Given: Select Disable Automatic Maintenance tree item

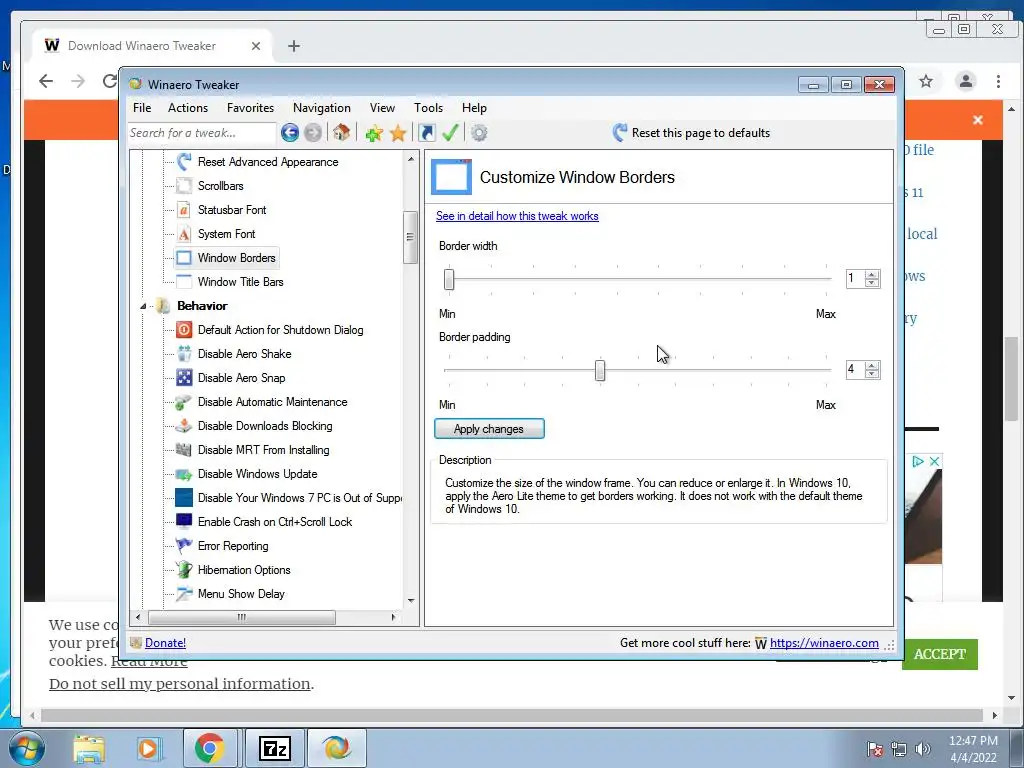Looking at the screenshot, I should tap(272, 402).
